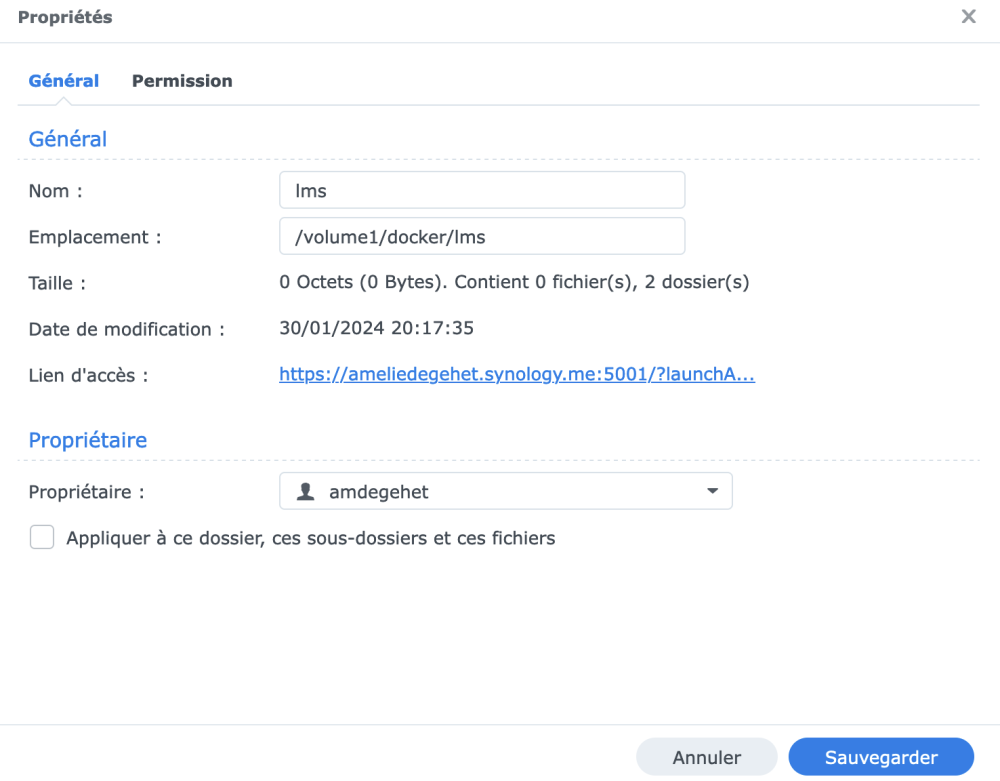Switch to the Permission tab

click(x=182, y=81)
